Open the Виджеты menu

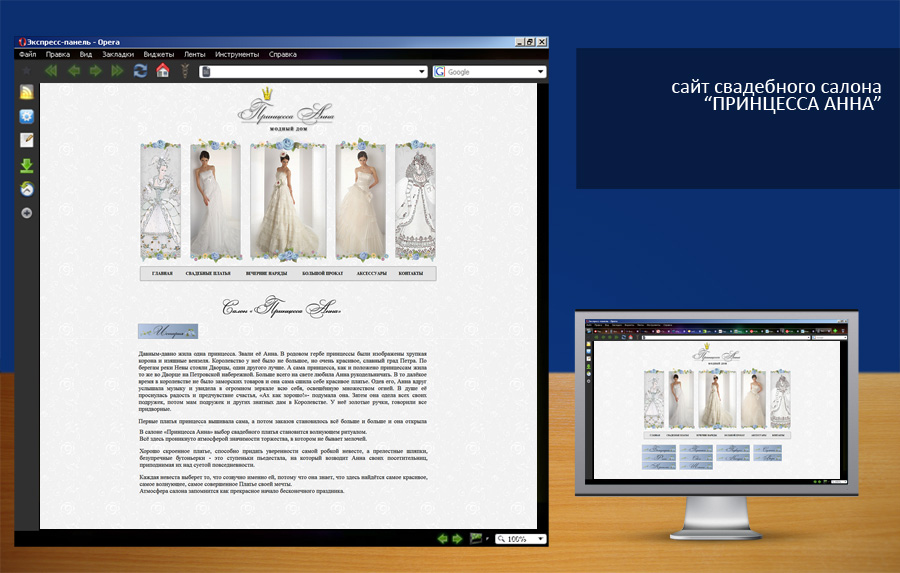click(159, 55)
